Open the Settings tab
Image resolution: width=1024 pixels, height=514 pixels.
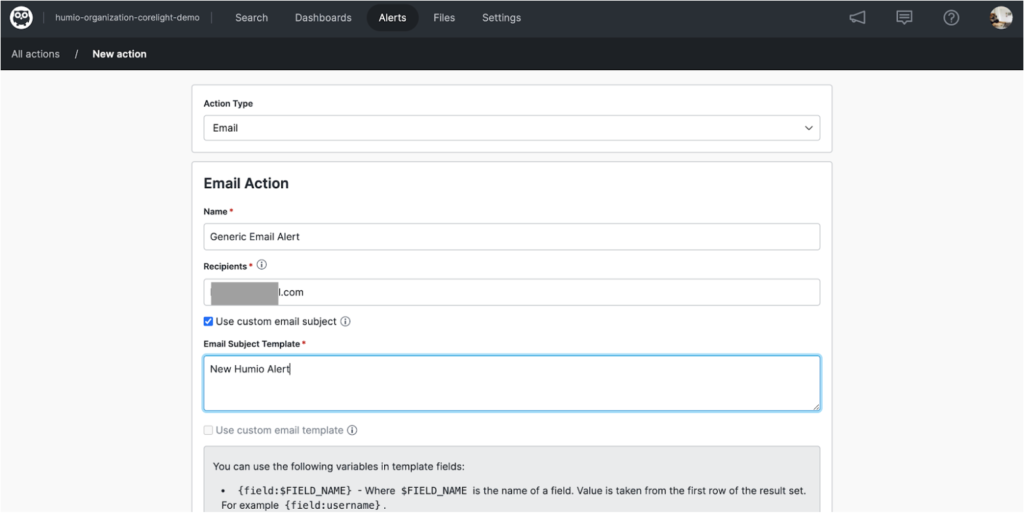pos(502,18)
